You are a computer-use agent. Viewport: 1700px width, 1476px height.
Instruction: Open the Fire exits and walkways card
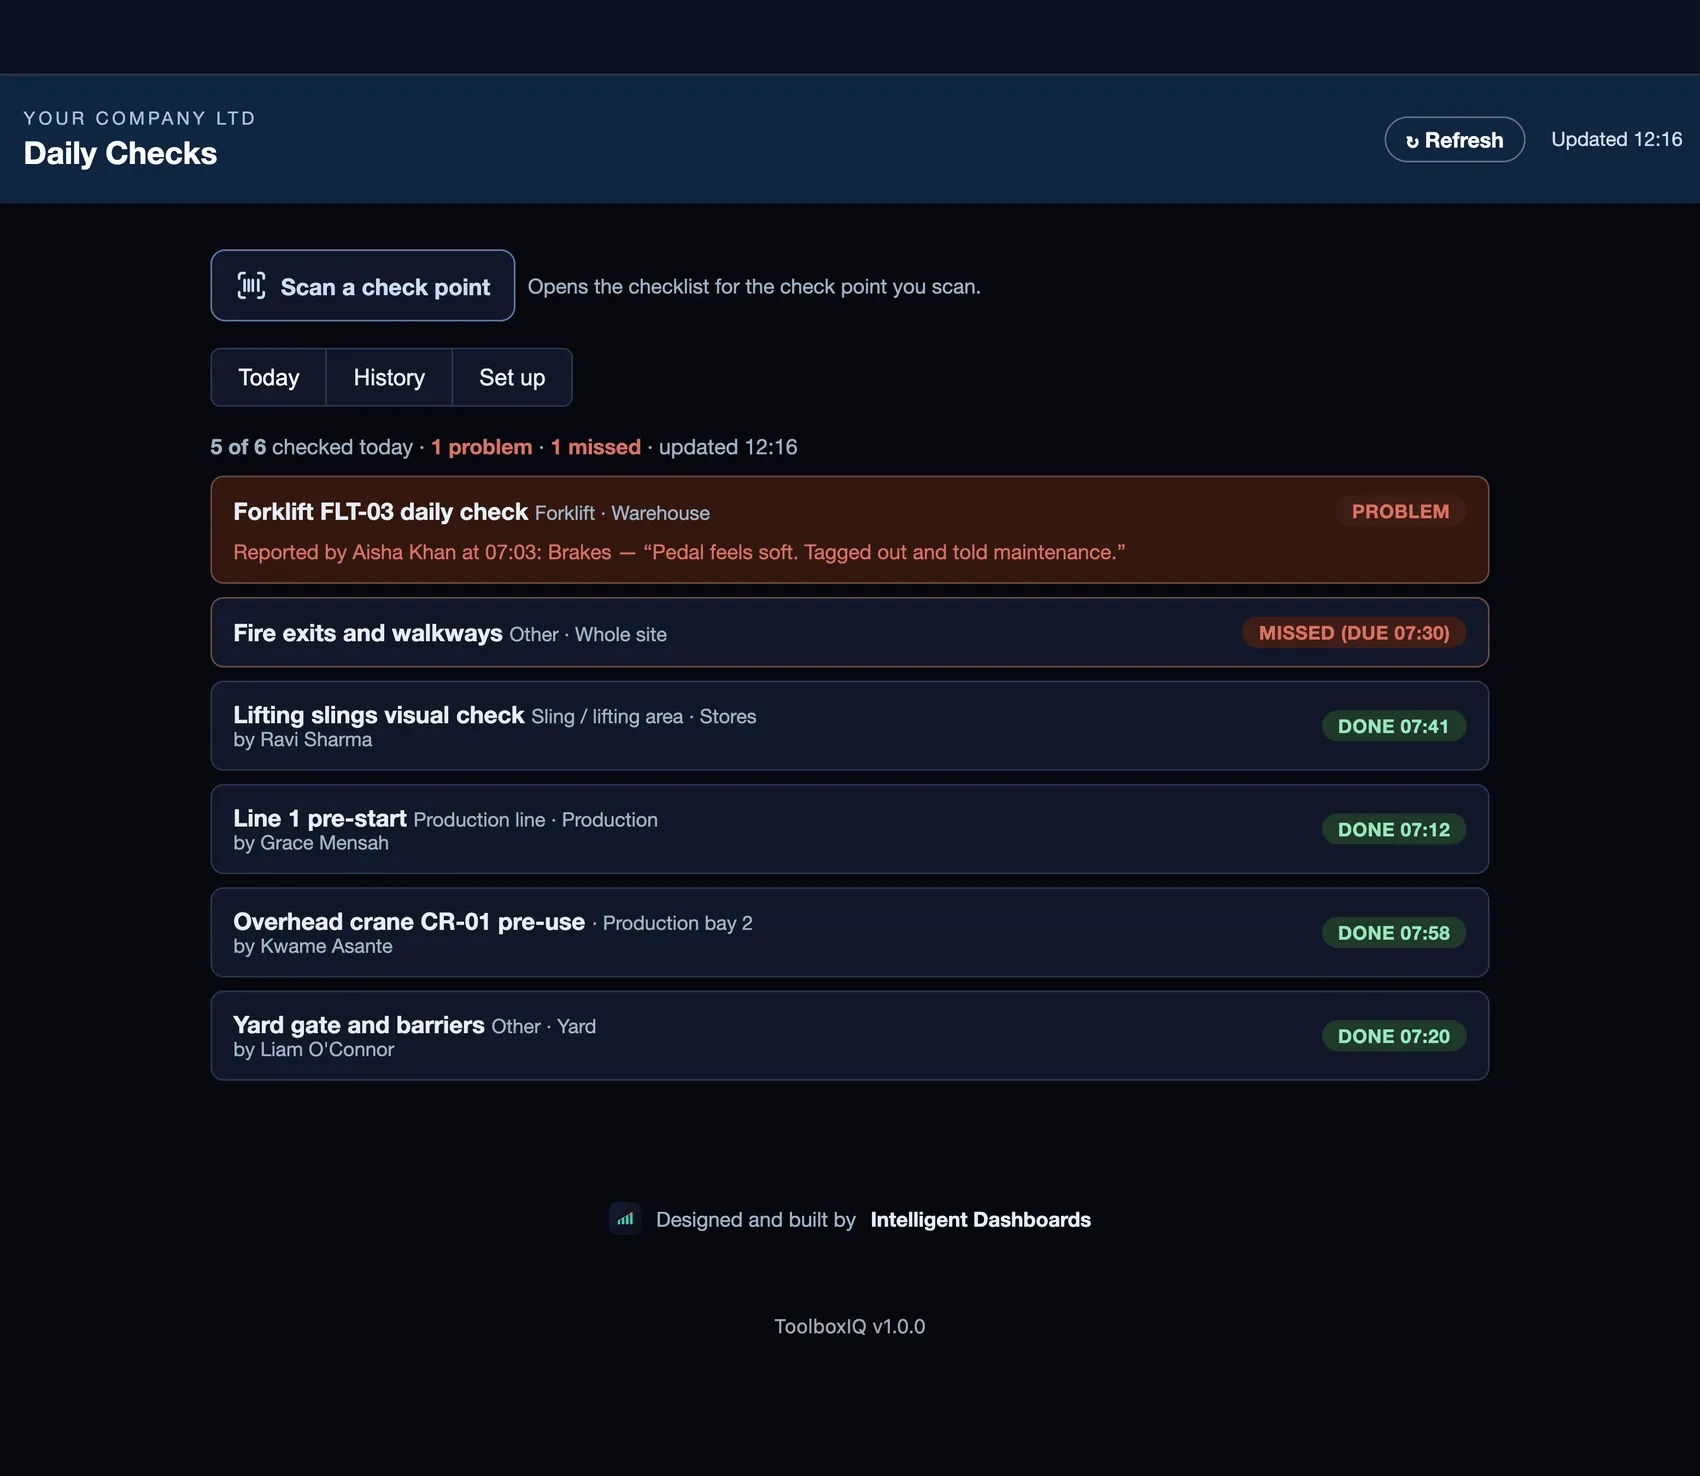850,633
